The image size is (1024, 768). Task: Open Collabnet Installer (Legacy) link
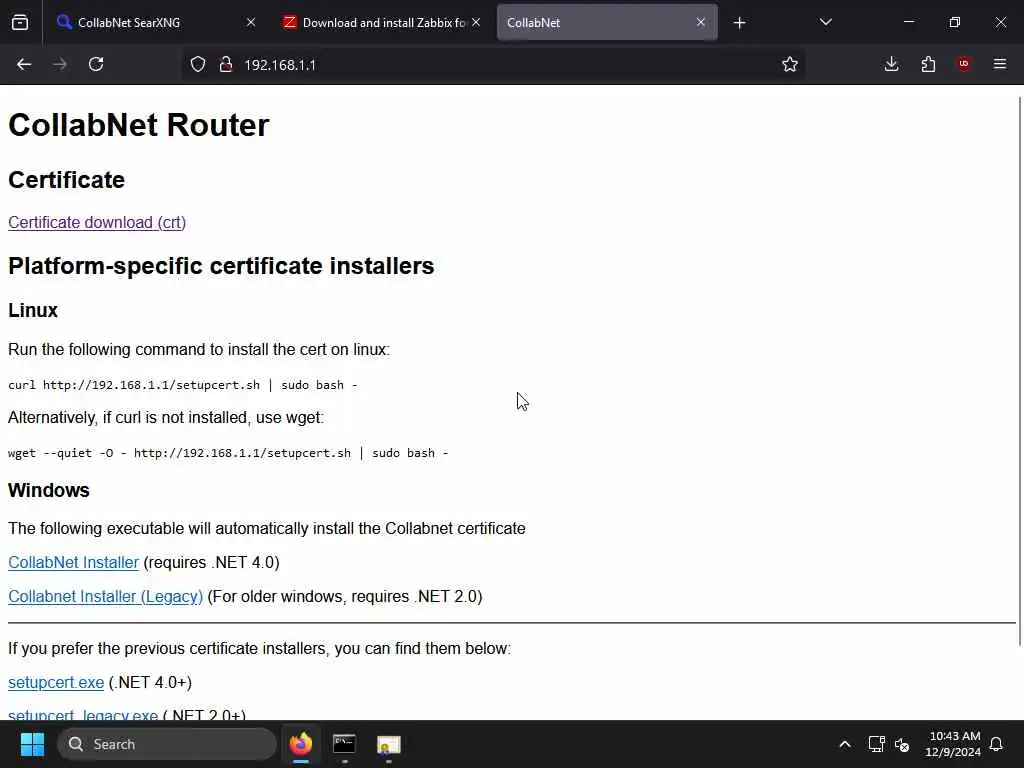tap(105, 596)
